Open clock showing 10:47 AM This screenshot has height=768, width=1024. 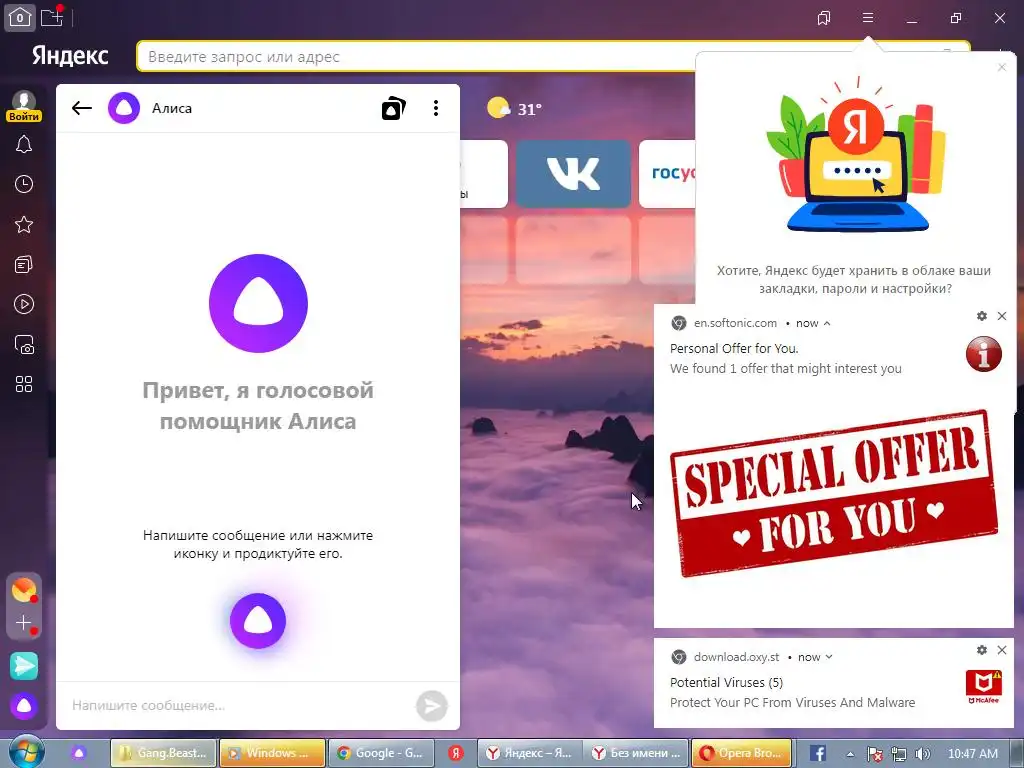[973, 754]
